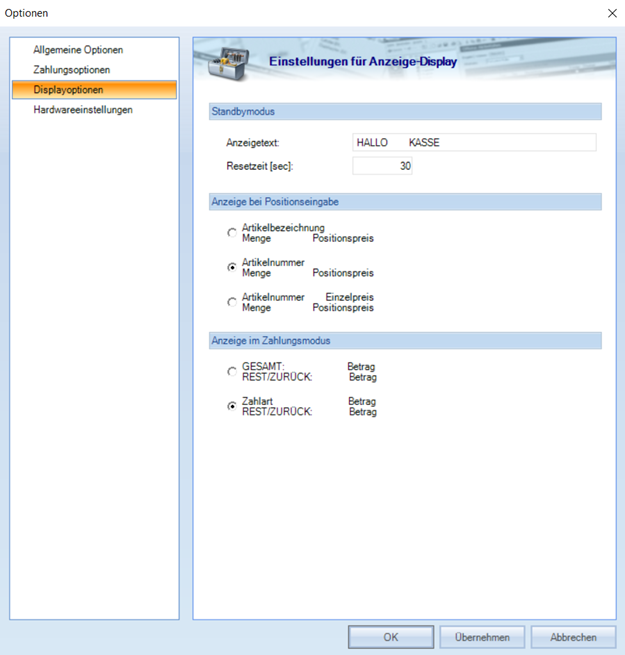The height and width of the screenshot is (655, 625).
Task: Click the Anzeige bei Positionseingabe header
Action: [405, 202]
